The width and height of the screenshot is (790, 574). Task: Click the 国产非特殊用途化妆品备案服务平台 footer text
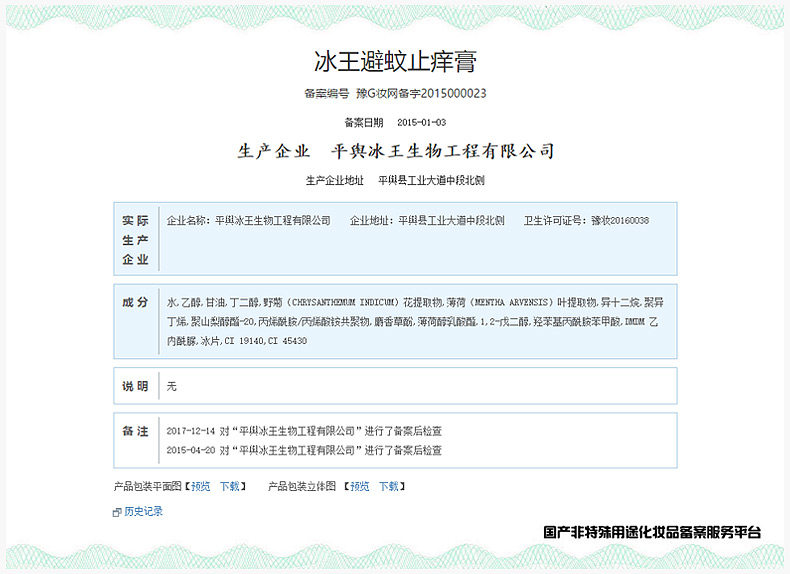(x=652, y=532)
